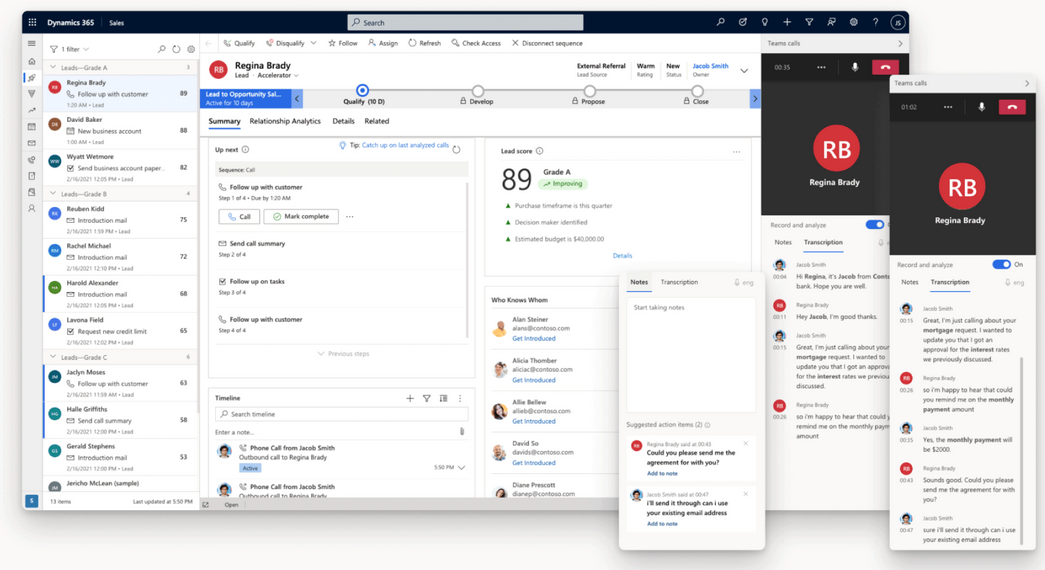Open the Disqualify dropdown arrow
The image size is (1045, 570).
coord(313,43)
